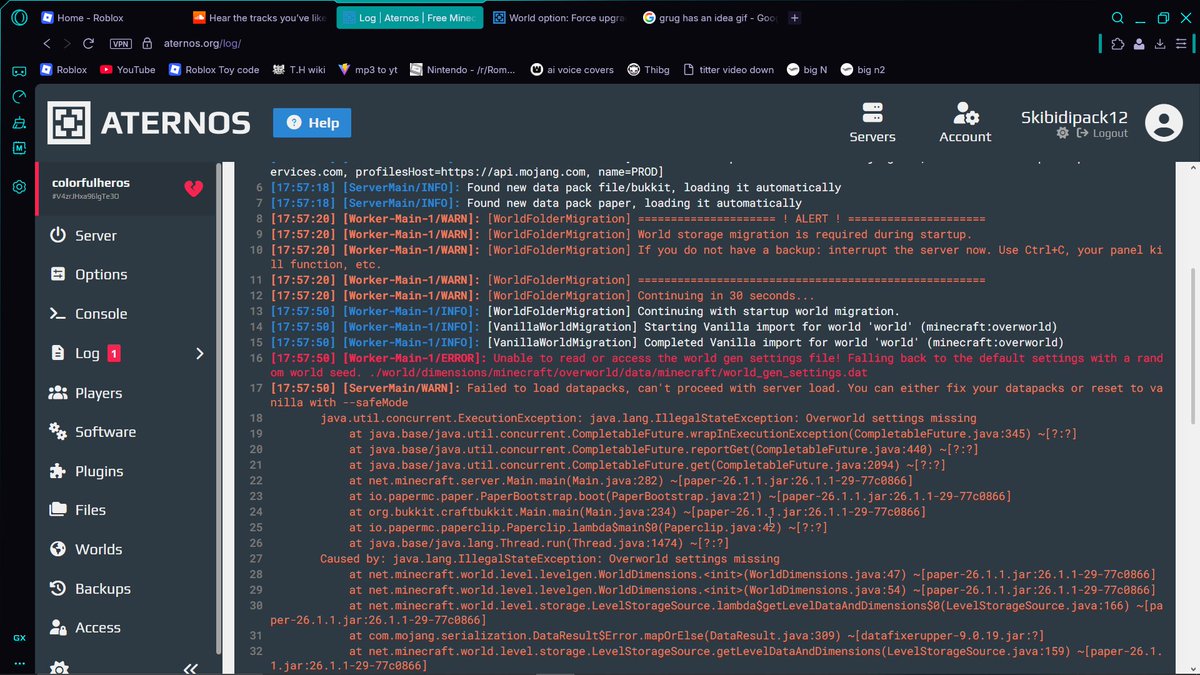Open the browser downloads icon

click(x=1159, y=44)
